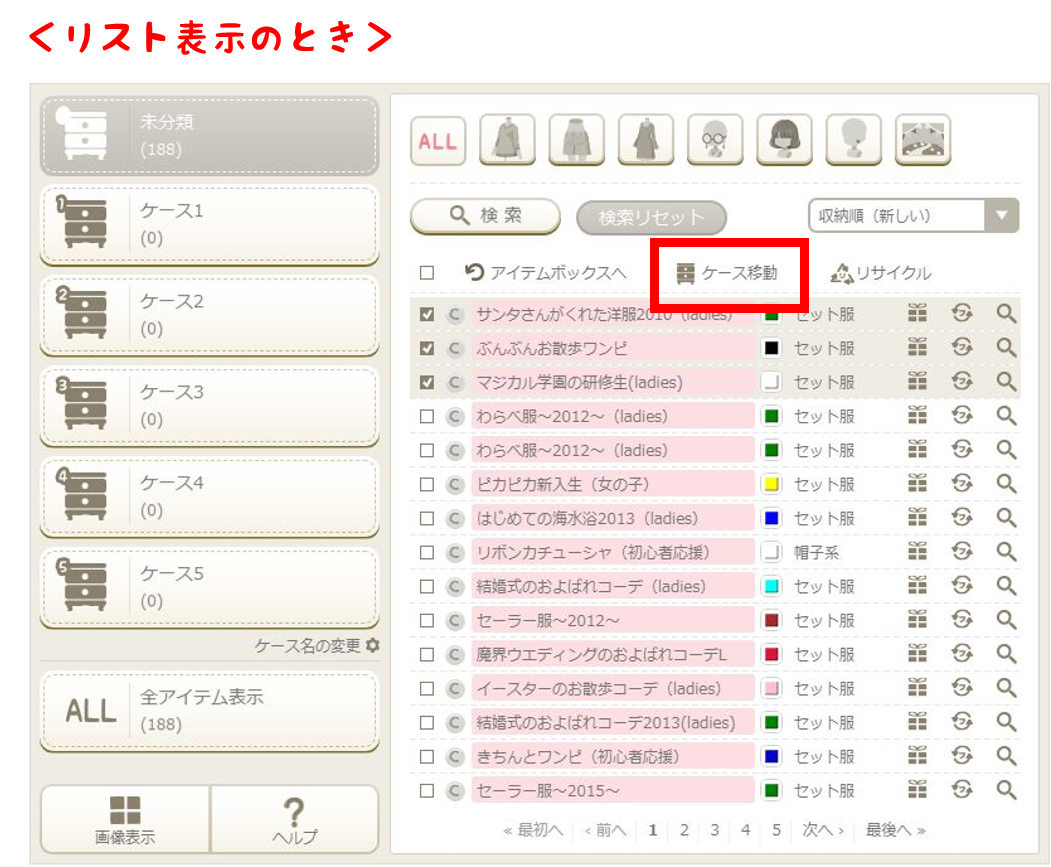The height and width of the screenshot is (867, 1051).
Task: Uncheck the サンタさんがくれた洋服2010 checkbox
Action: click(x=427, y=314)
